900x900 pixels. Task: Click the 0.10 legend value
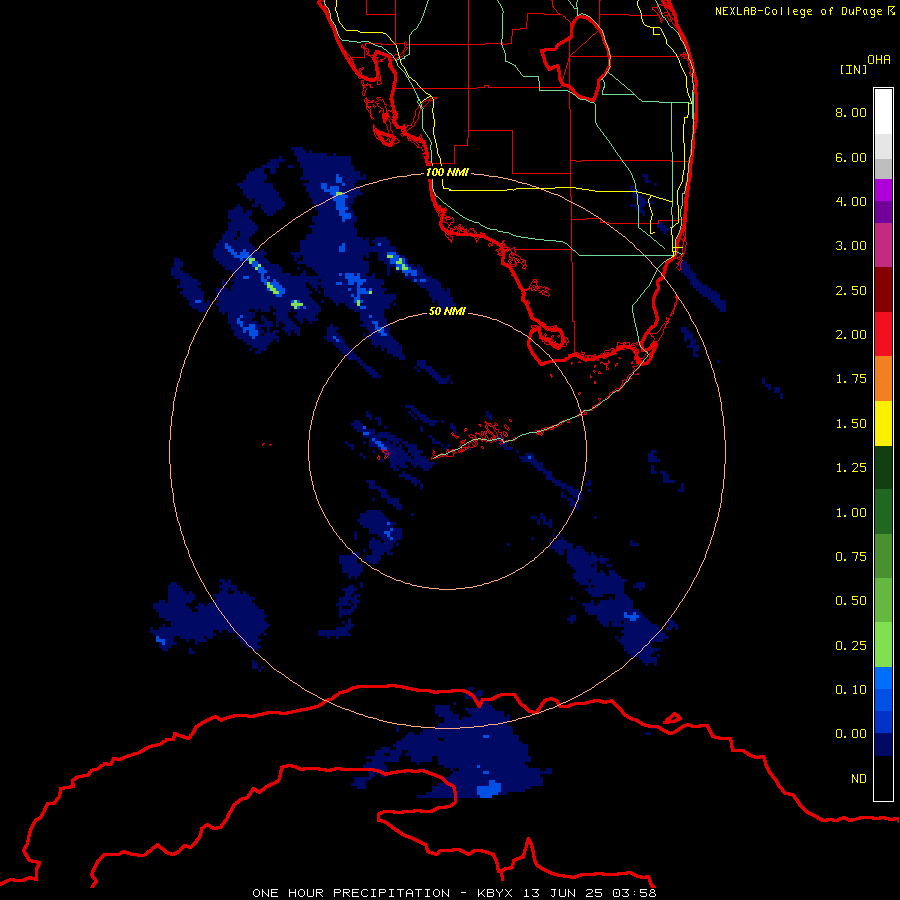[x=851, y=690]
